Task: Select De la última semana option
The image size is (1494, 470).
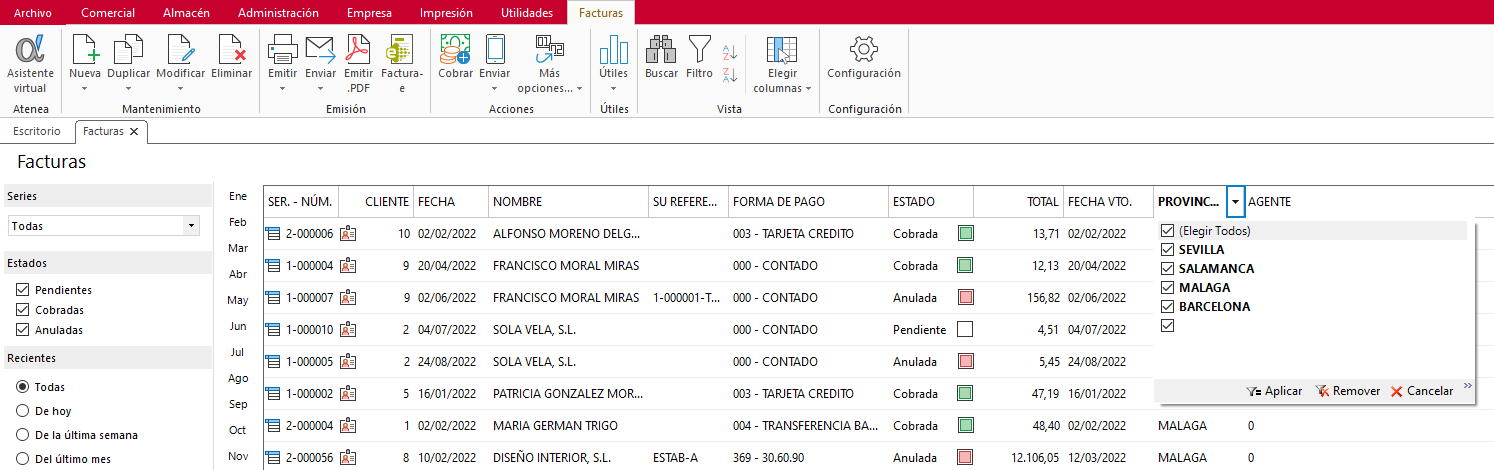Action: point(23,435)
